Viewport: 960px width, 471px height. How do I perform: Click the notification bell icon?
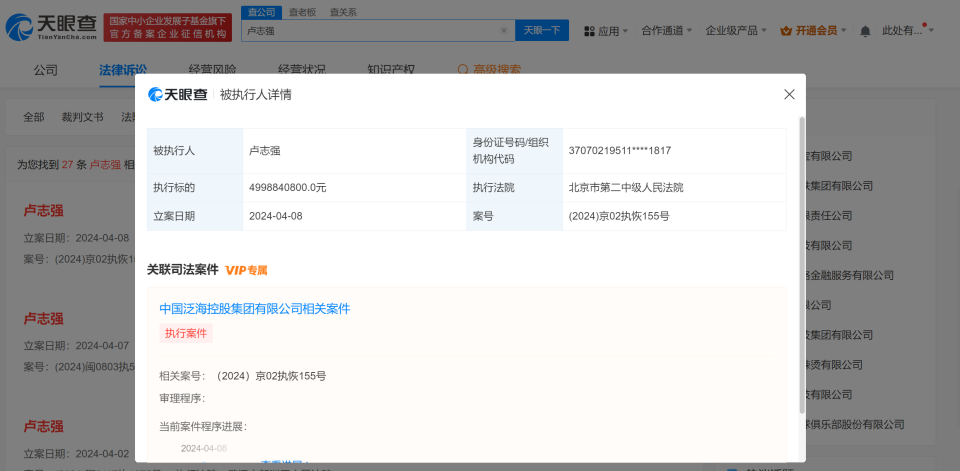[x=865, y=31]
